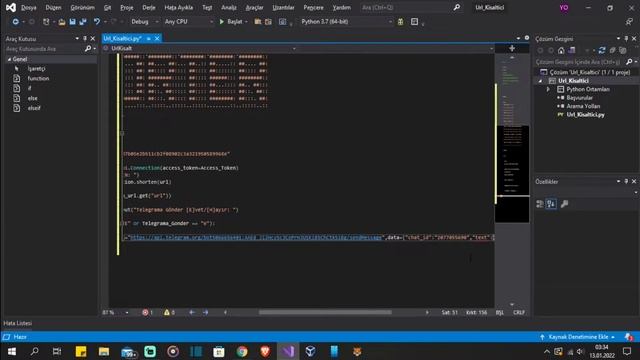Click the Save toolbar icon

[72, 22]
